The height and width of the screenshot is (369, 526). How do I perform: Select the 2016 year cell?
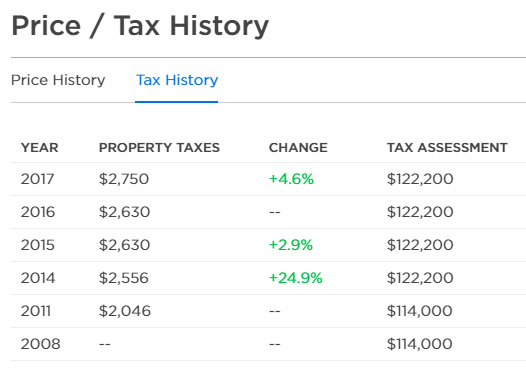pos(38,212)
